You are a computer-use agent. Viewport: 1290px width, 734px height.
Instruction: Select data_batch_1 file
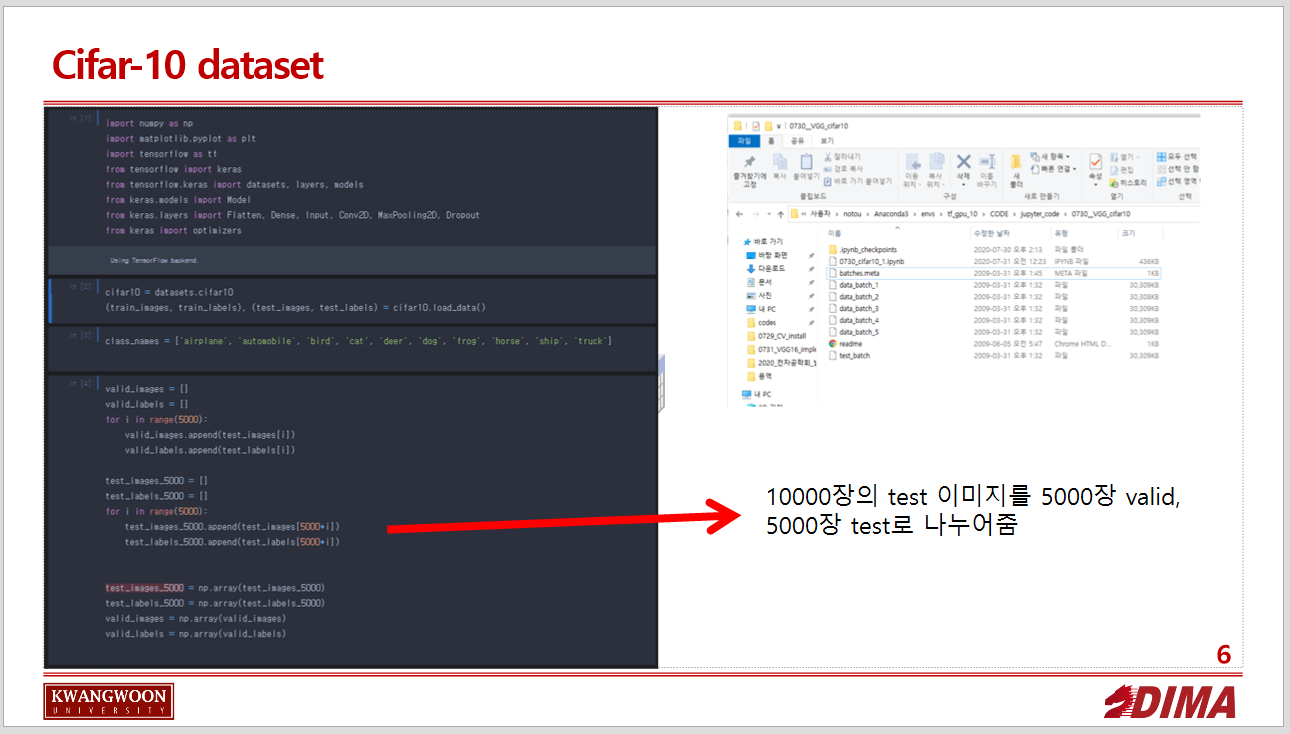853,285
